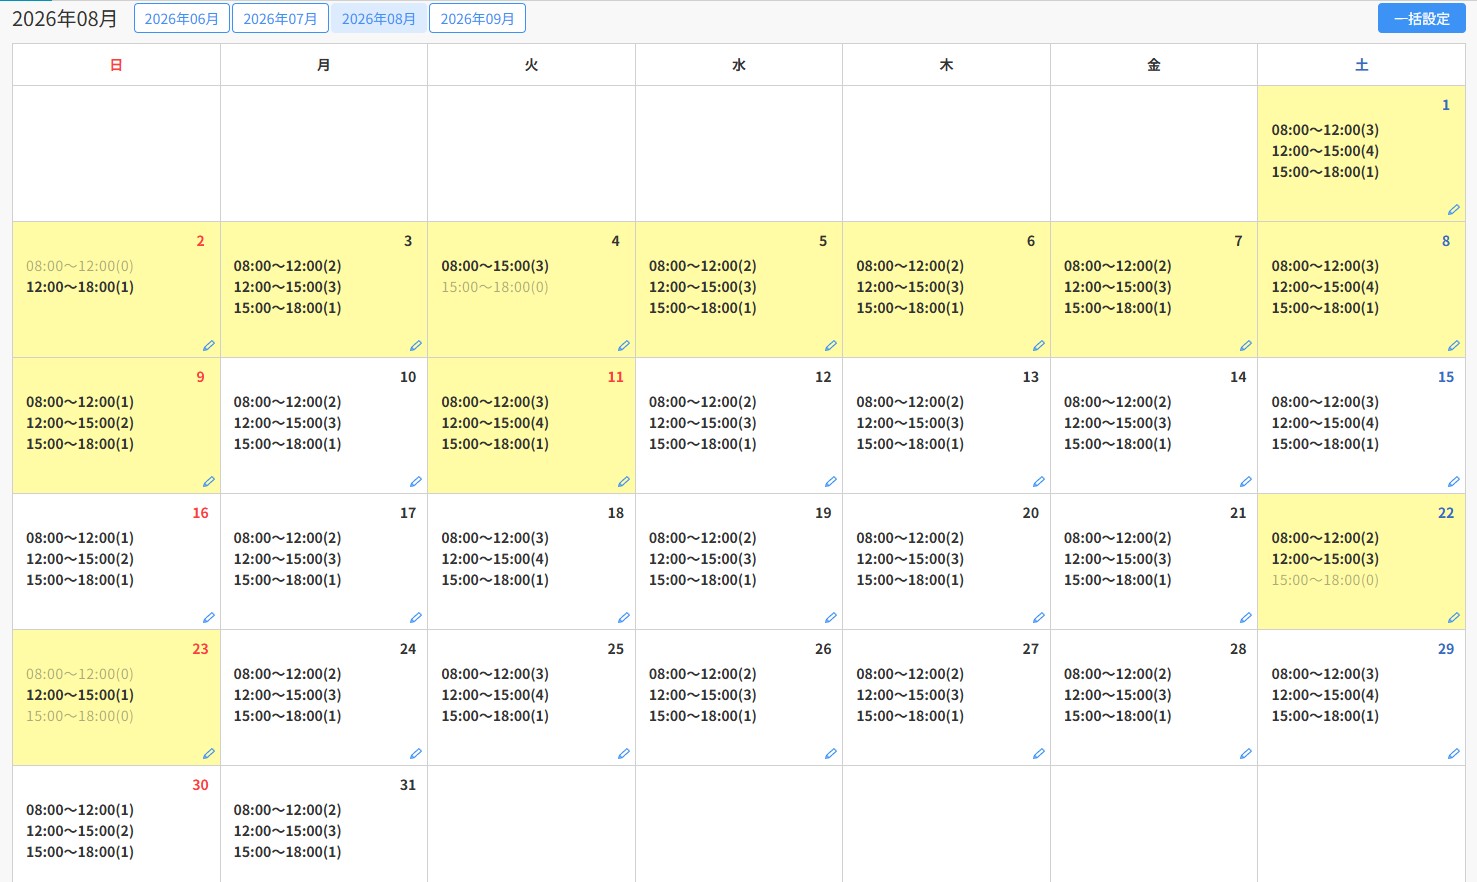
Task: Click 12:00〜15:00(1) on August 23
Action: coord(80,695)
